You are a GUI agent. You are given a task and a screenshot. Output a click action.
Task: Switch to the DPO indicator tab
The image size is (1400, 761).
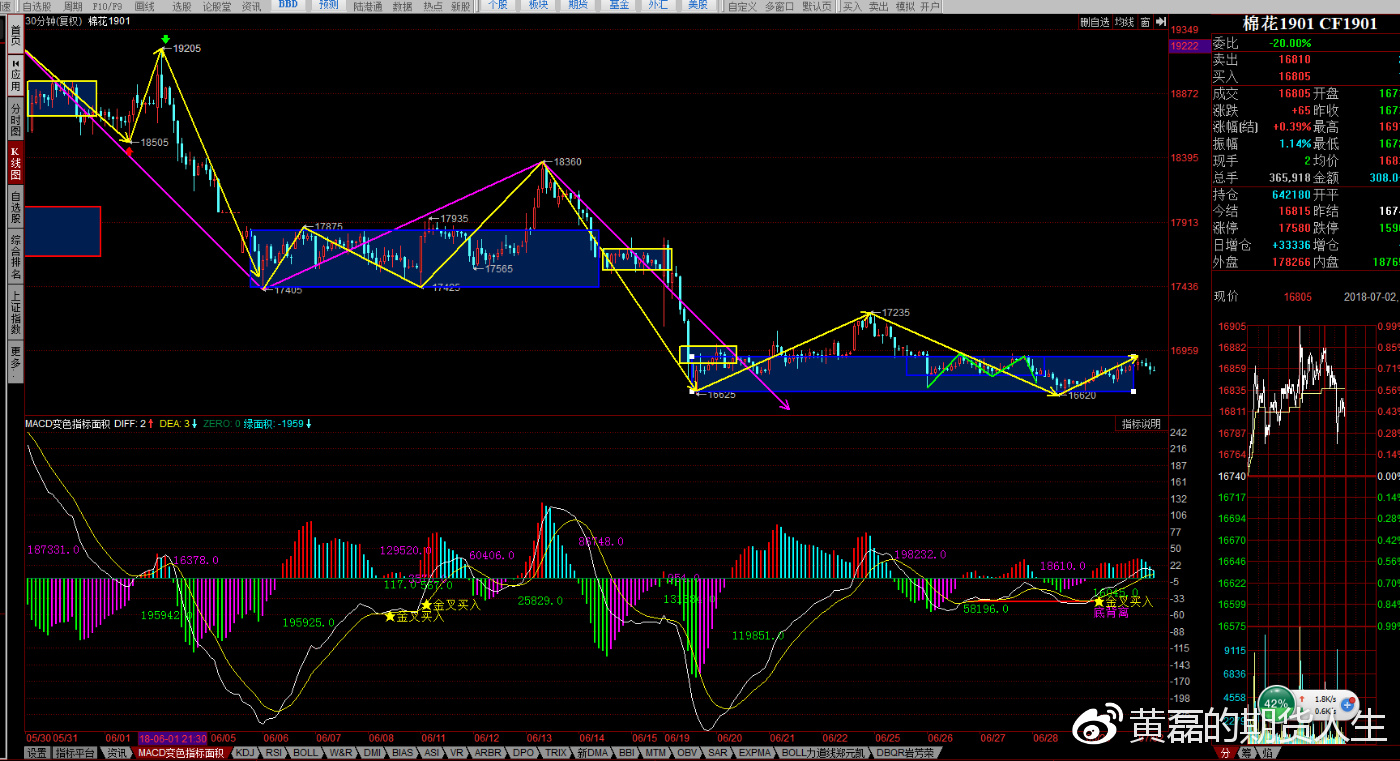pos(524,753)
